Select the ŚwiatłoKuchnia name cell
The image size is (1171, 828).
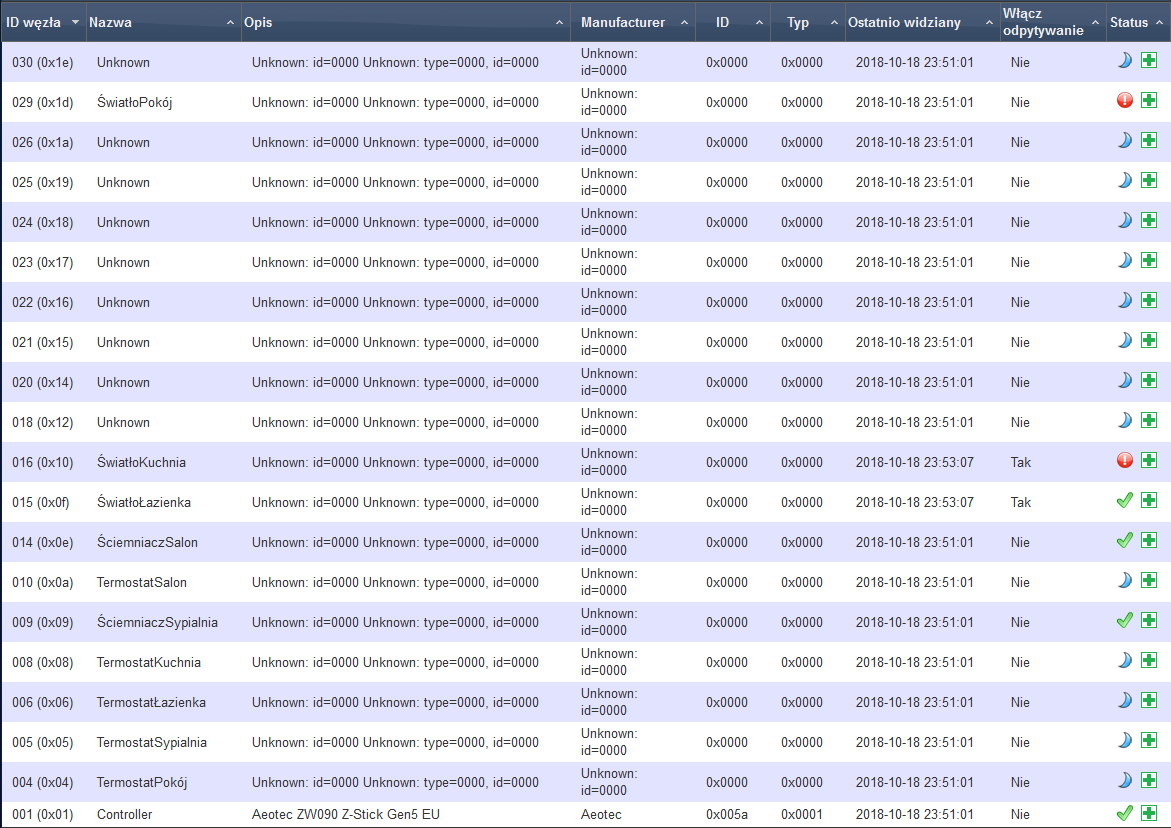pos(141,462)
